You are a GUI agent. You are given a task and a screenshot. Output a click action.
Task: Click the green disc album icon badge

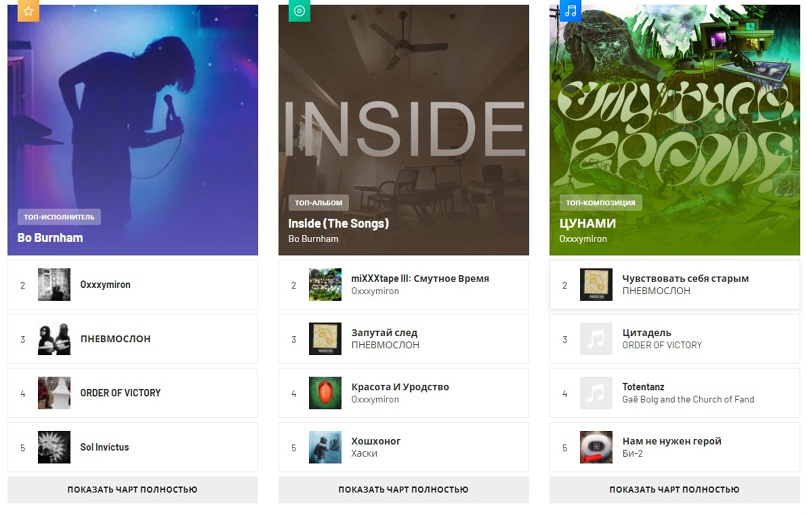point(299,10)
